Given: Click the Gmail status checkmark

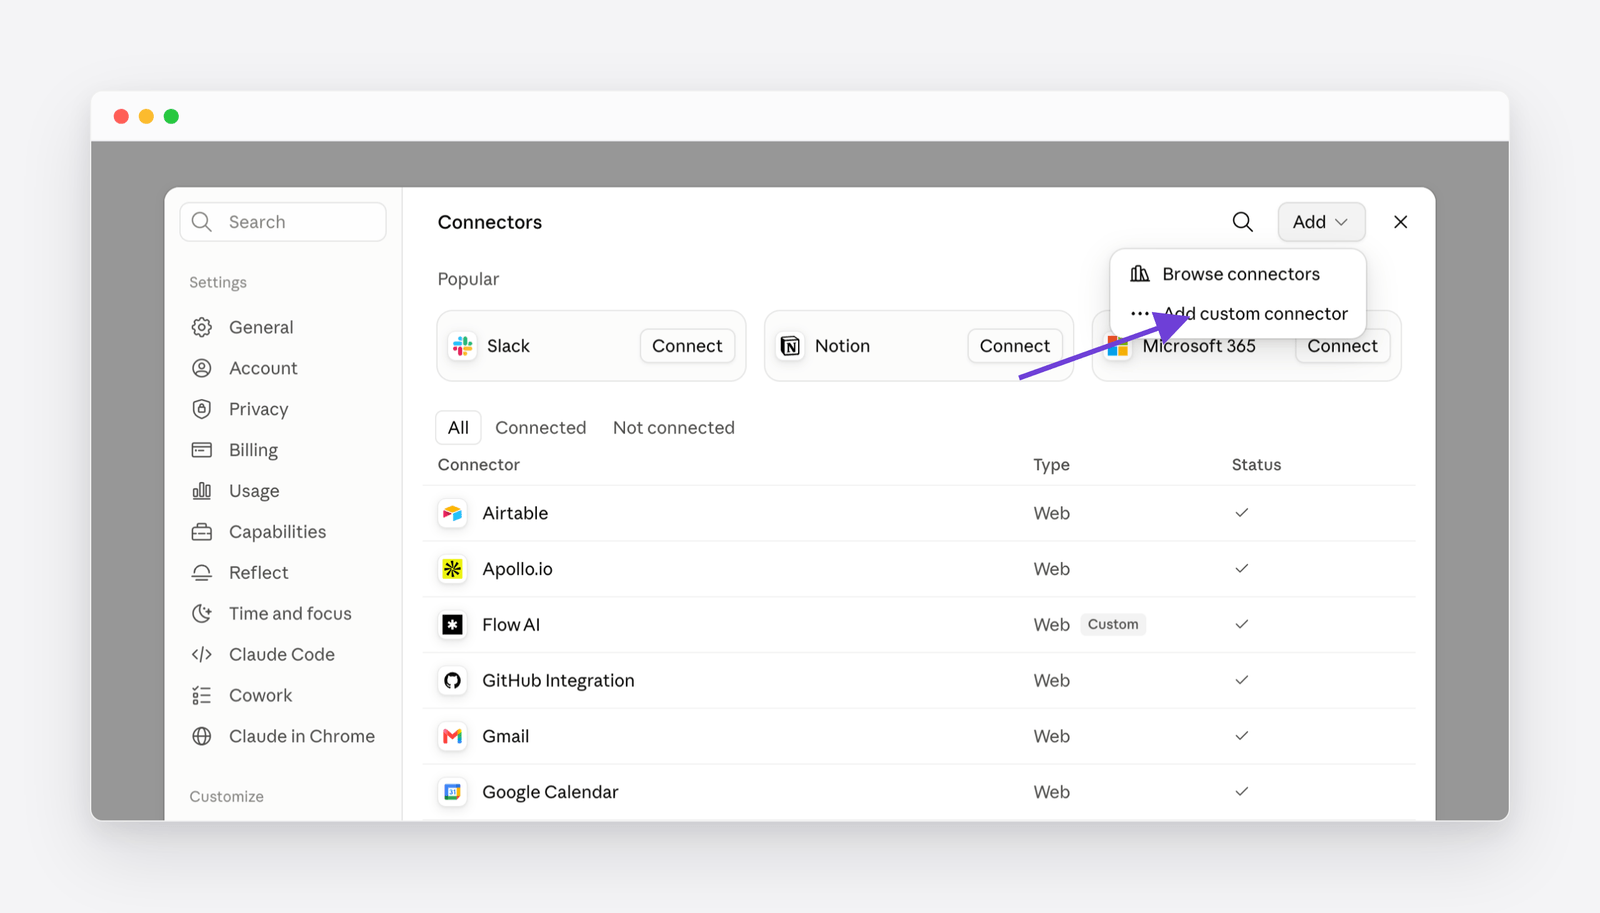Looking at the screenshot, I should click(1242, 736).
